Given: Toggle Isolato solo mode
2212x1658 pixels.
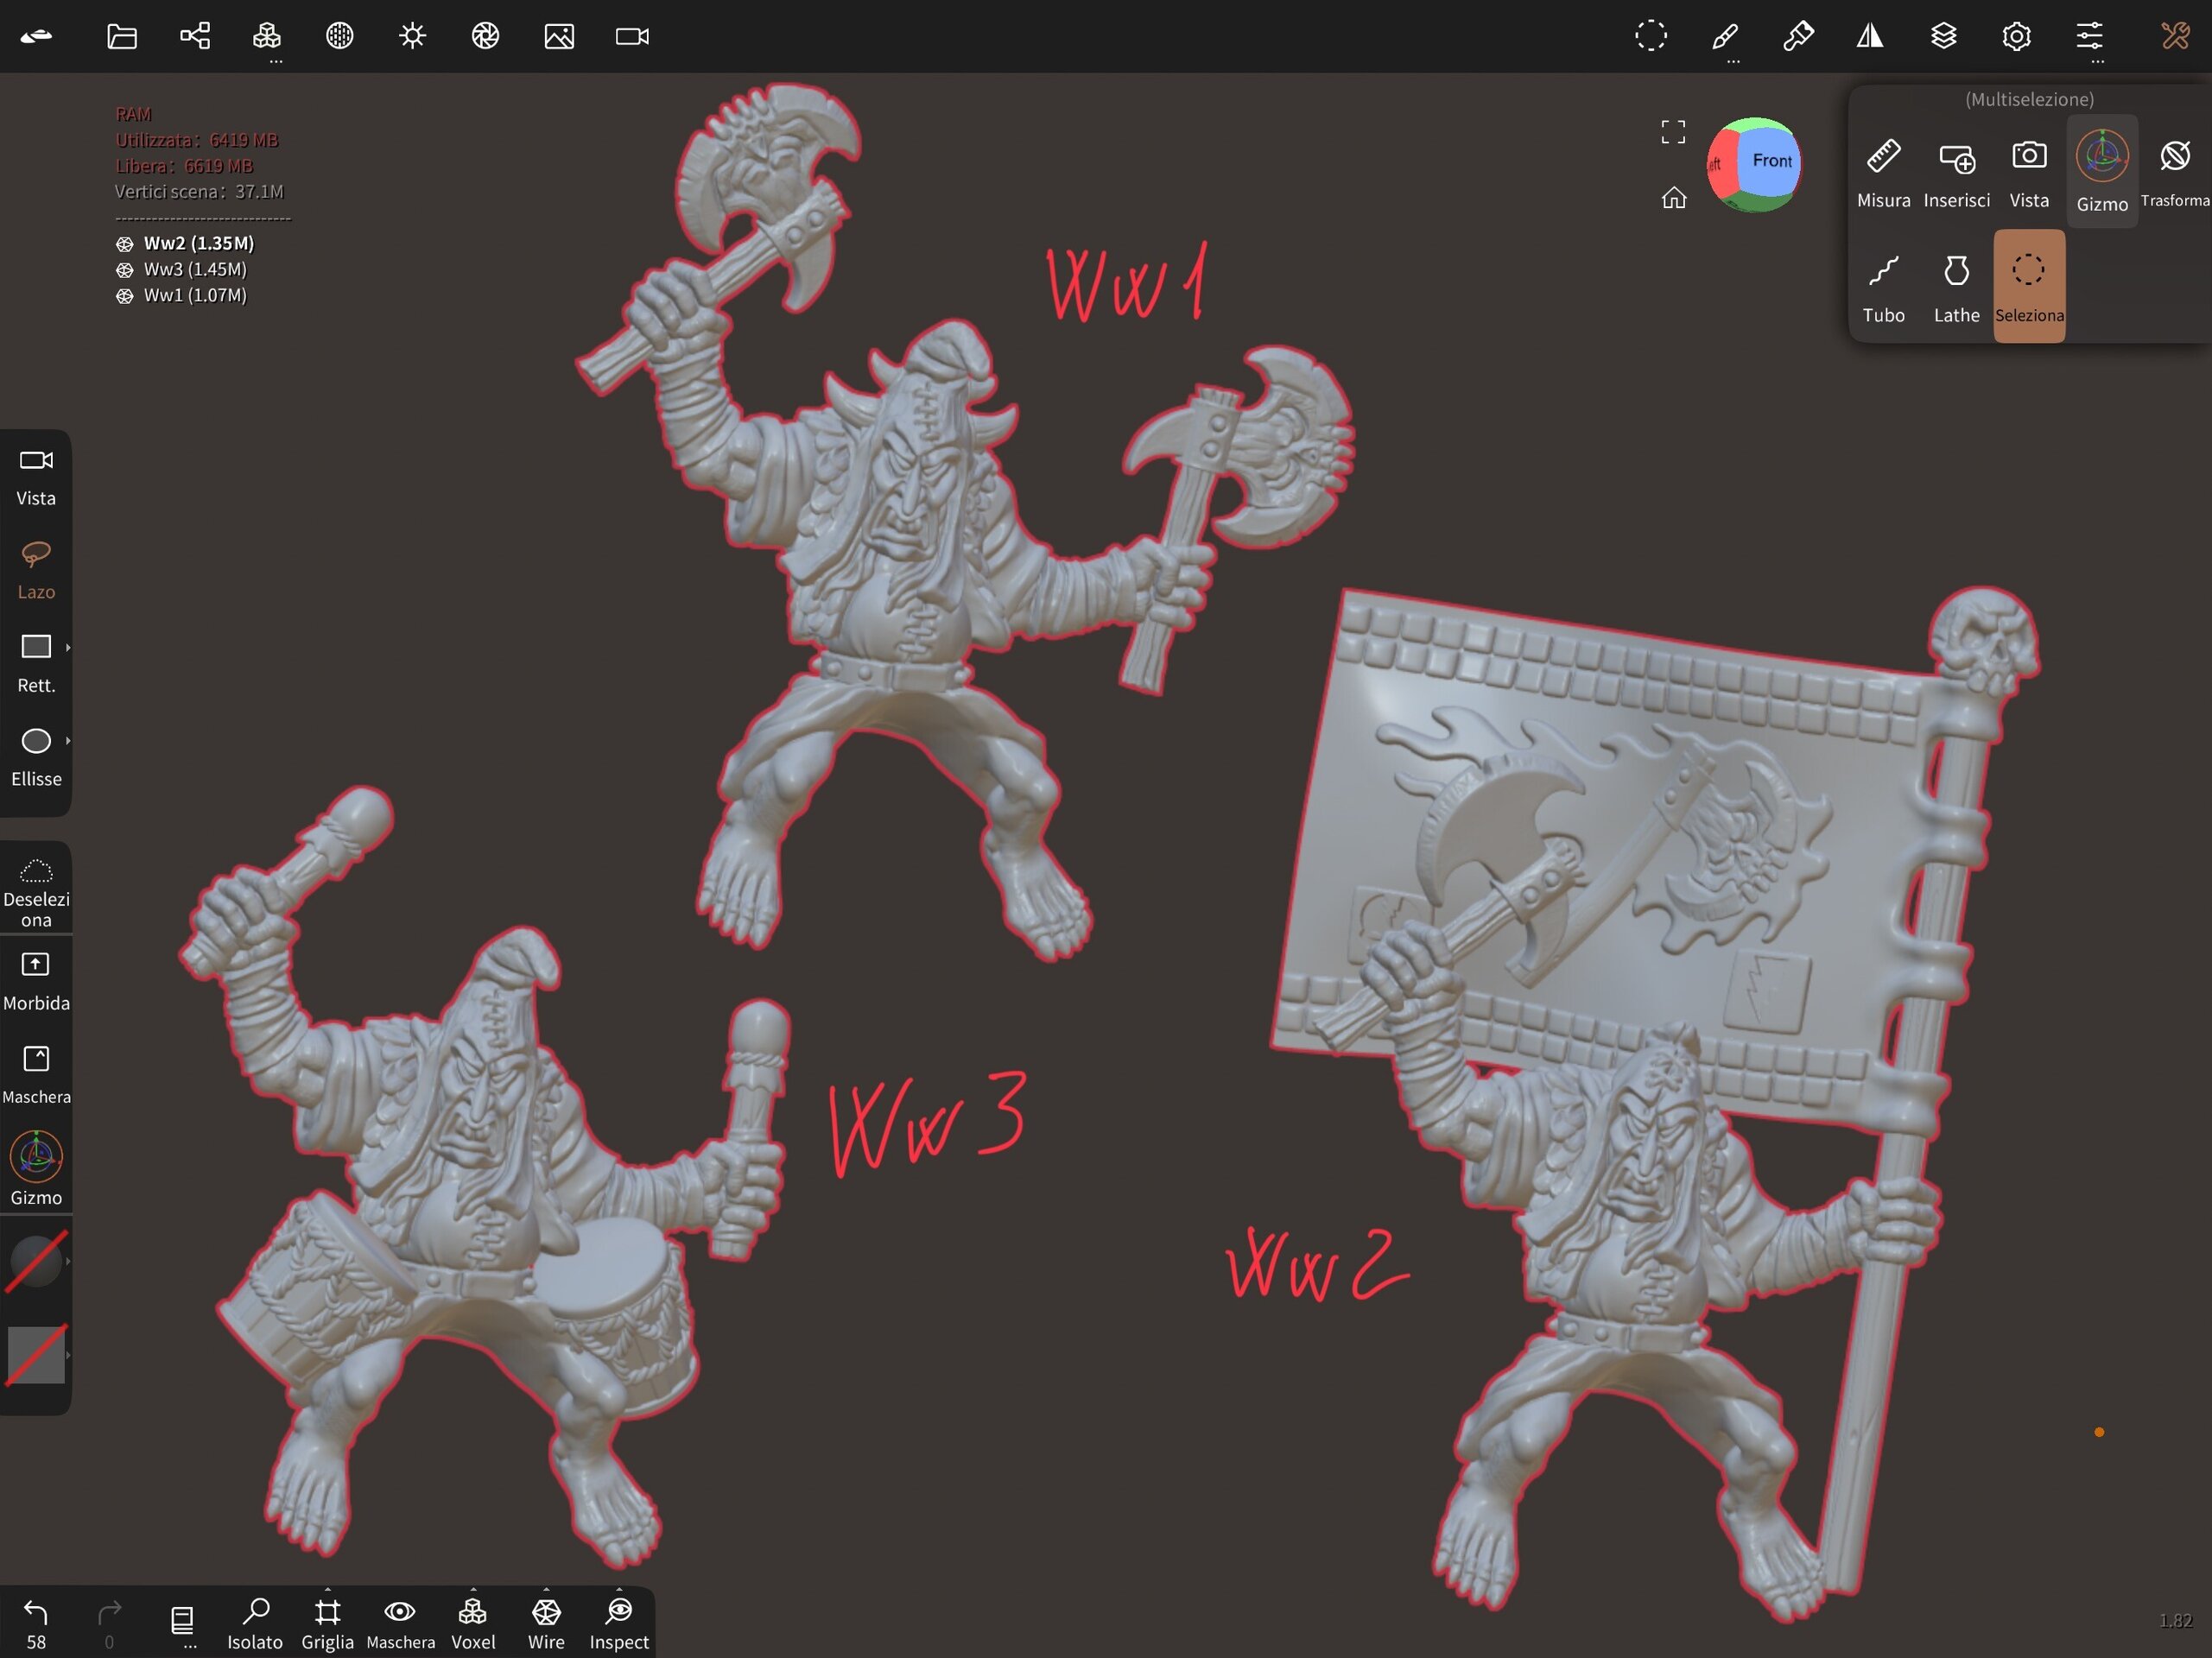Looking at the screenshot, I should point(255,1620).
